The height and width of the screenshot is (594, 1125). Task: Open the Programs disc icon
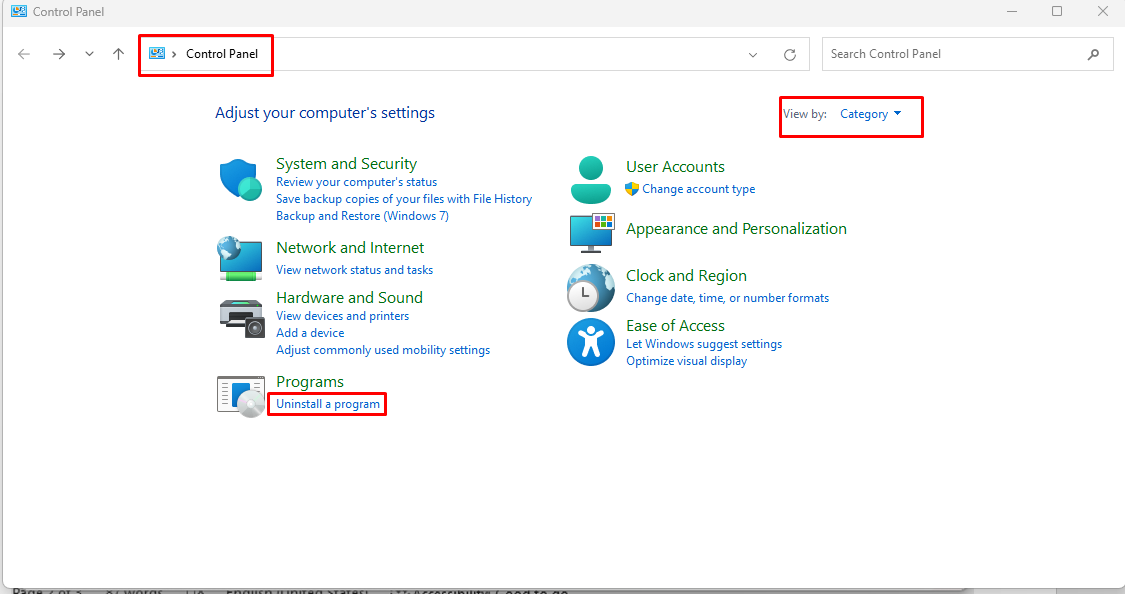coord(241,396)
